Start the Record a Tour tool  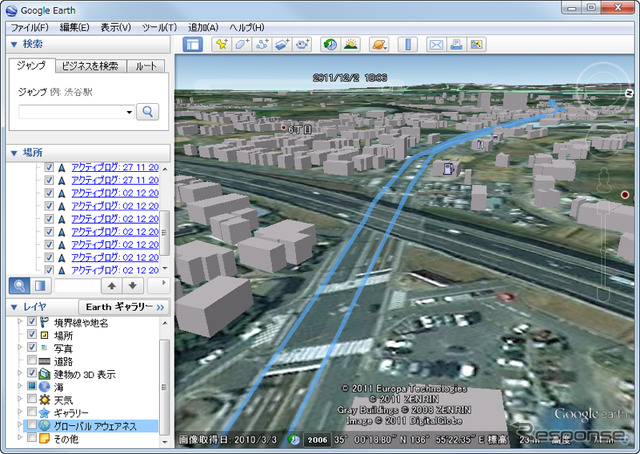(x=302, y=44)
